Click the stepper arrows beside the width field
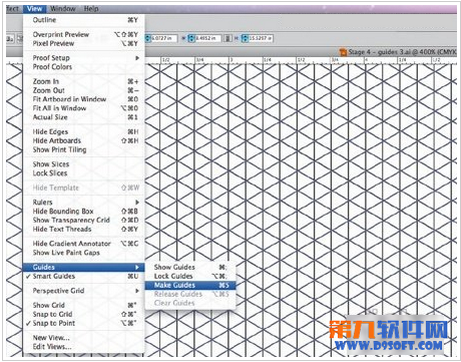This screenshot has height=362, width=461. coord(191,39)
